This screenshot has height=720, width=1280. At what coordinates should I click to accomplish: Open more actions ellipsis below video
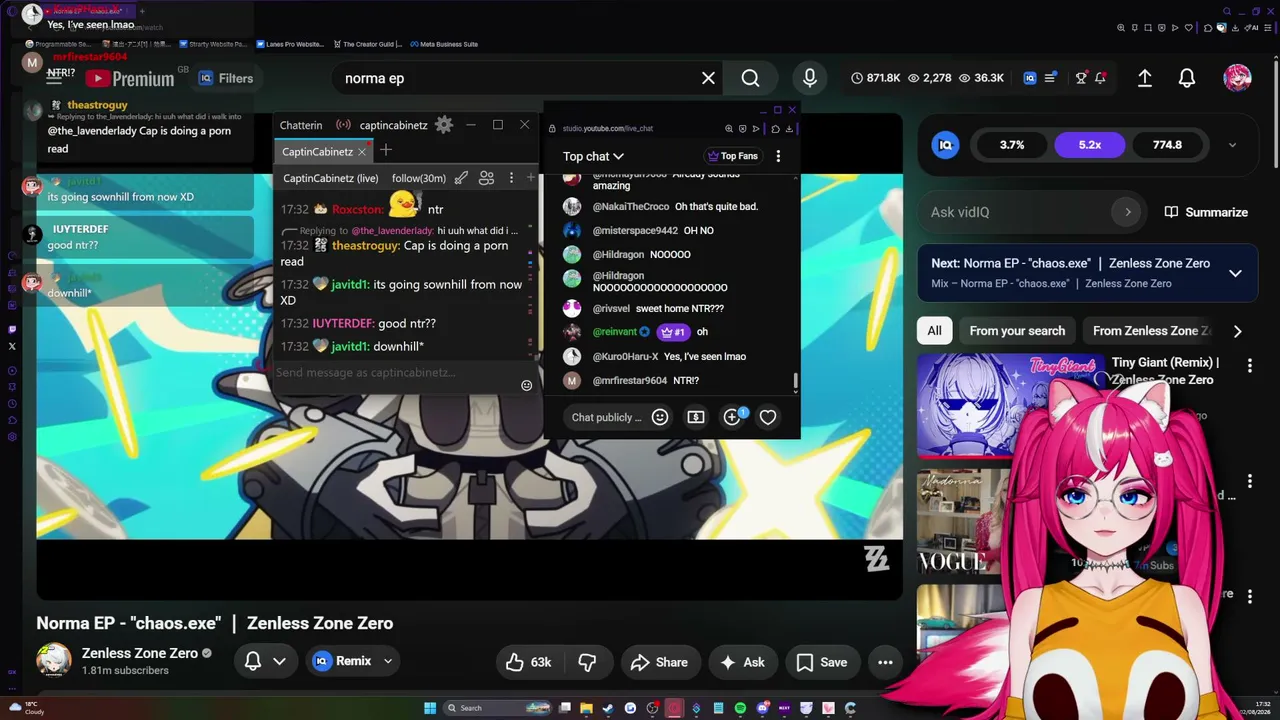point(885,662)
